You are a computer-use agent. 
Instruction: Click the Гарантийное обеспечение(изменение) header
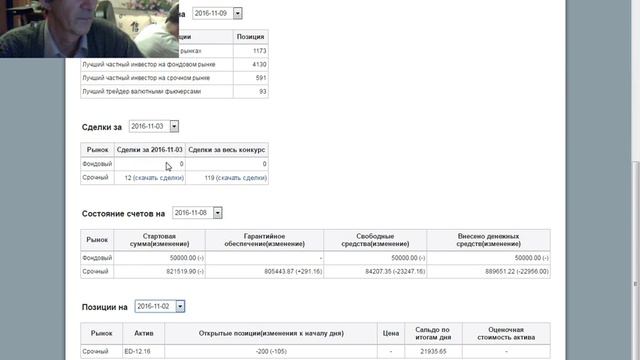pos(264,240)
